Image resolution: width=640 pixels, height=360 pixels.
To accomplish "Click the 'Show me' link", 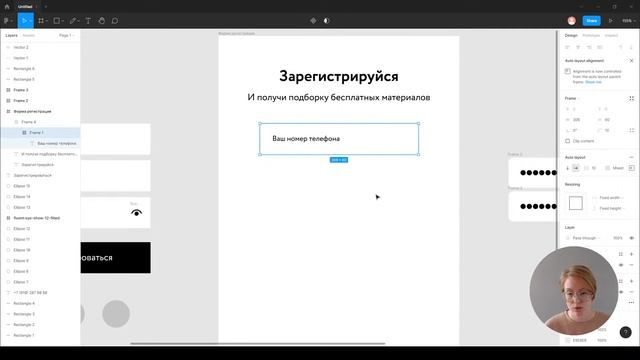I will (x=593, y=82).
